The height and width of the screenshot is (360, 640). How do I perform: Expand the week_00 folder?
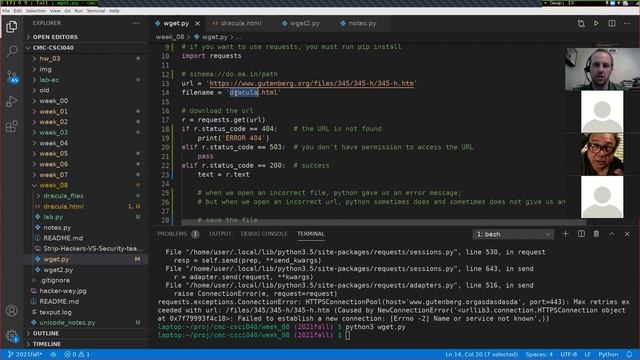click(x=53, y=101)
